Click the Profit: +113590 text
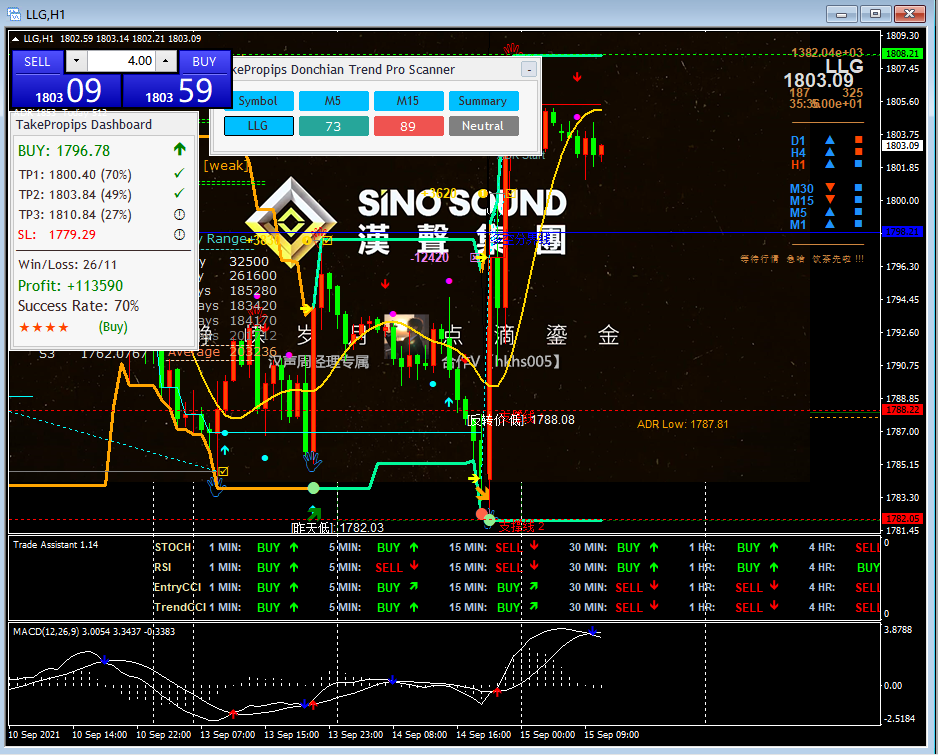The image size is (938, 756). (70, 286)
